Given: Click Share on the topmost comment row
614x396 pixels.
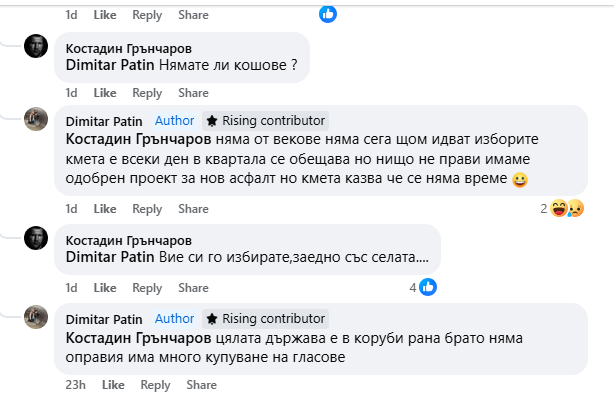Looking at the screenshot, I should [193, 15].
